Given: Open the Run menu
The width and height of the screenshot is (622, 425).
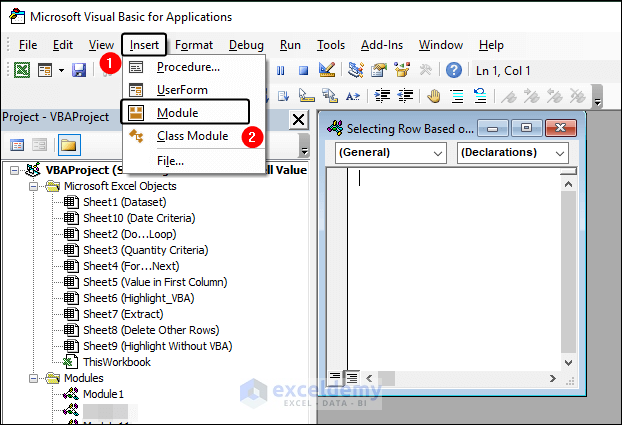Looking at the screenshot, I should pyautogui.click(x=290, y=45).
